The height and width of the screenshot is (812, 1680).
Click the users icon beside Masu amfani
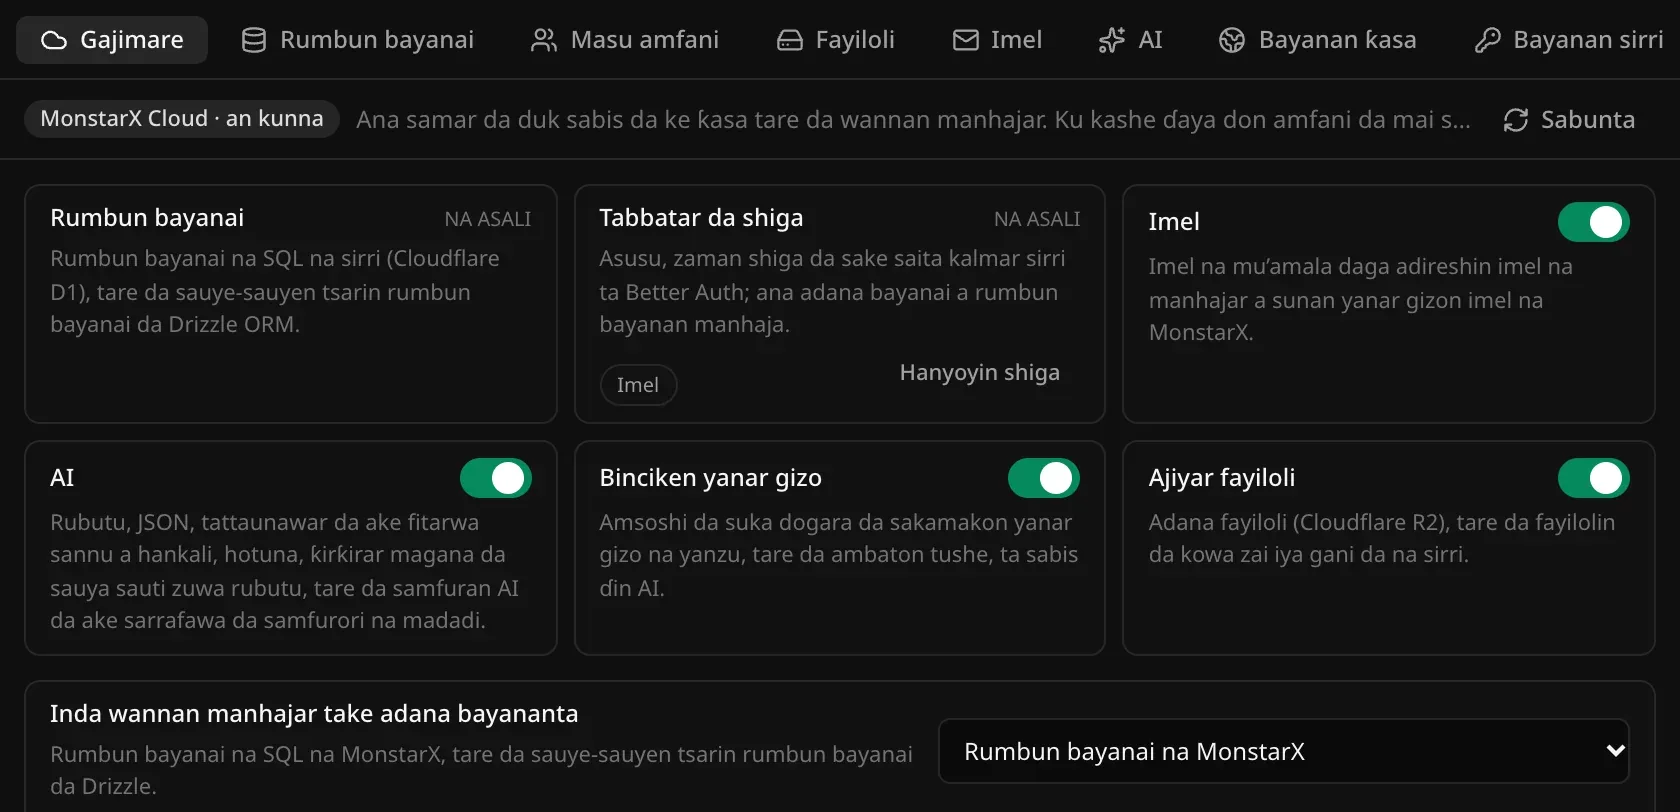tap(544, 40)
